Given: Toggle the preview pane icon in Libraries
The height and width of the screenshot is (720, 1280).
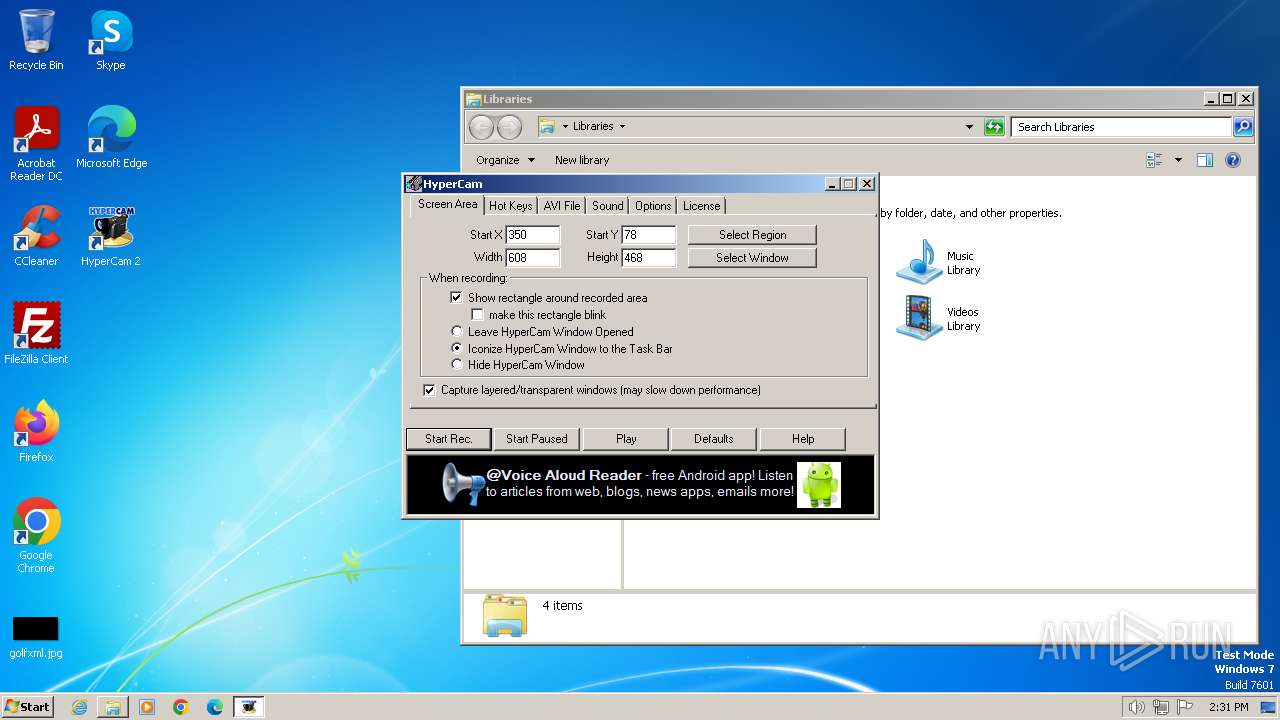Looking at the screenshot, I should tap(1205, 160).
